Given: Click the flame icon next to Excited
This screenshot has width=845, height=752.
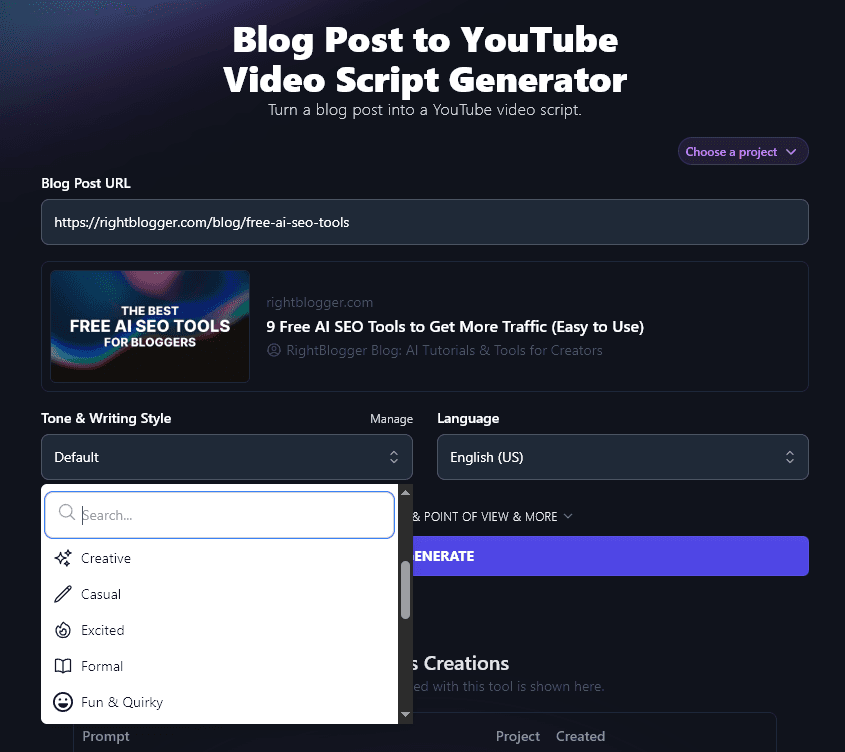Looking at the screenshot, I should pyautogui.click(x=63, y=630).
